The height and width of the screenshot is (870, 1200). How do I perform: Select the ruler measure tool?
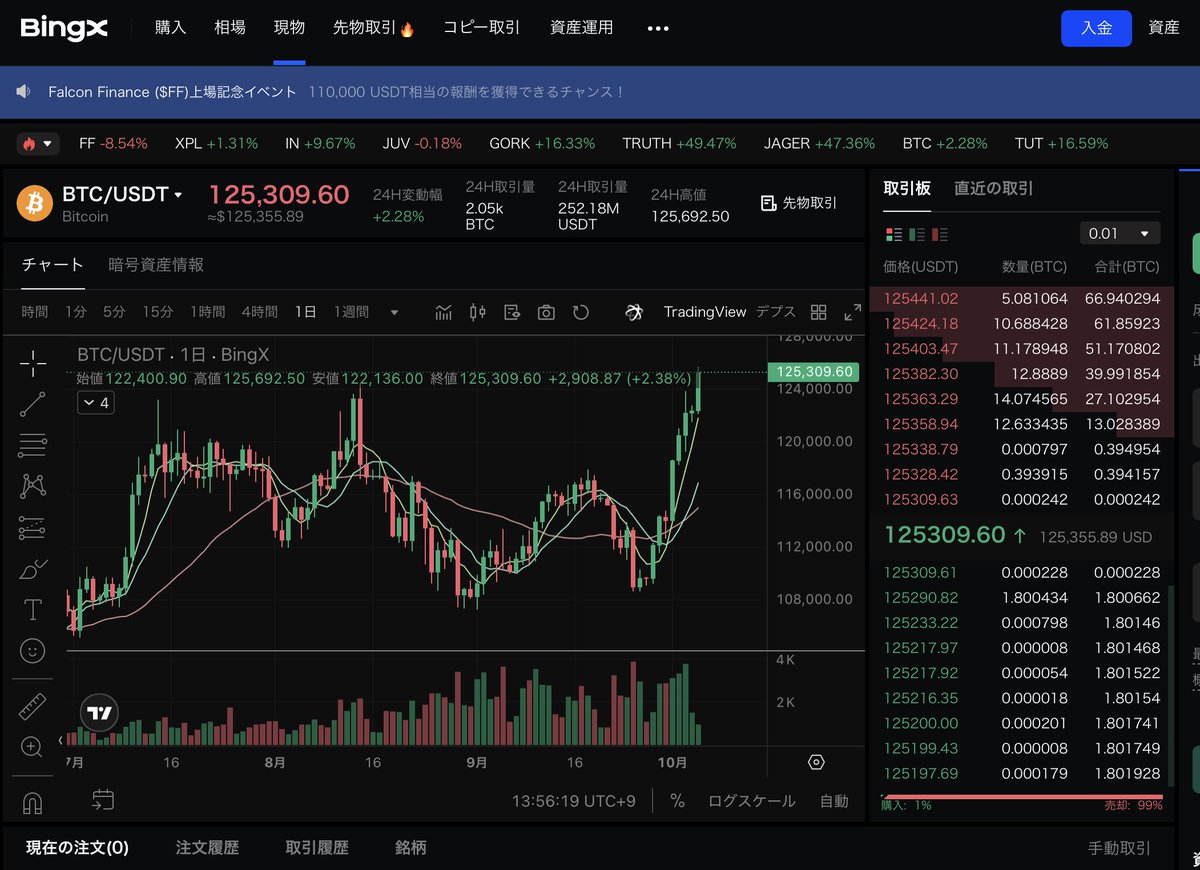click(33, 706)
